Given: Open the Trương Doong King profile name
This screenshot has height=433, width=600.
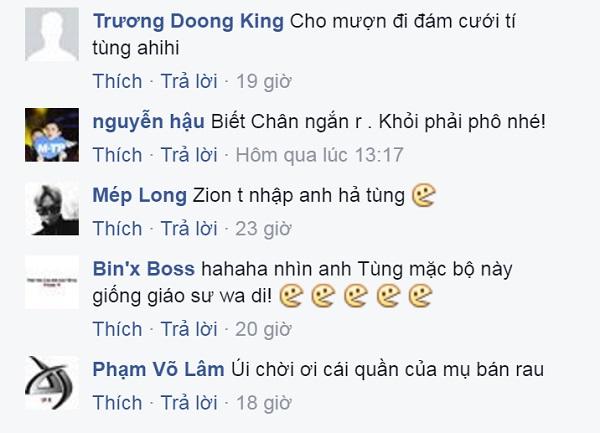Looking at the screenshot, I should pyautogui.click(x=188, y=21).
